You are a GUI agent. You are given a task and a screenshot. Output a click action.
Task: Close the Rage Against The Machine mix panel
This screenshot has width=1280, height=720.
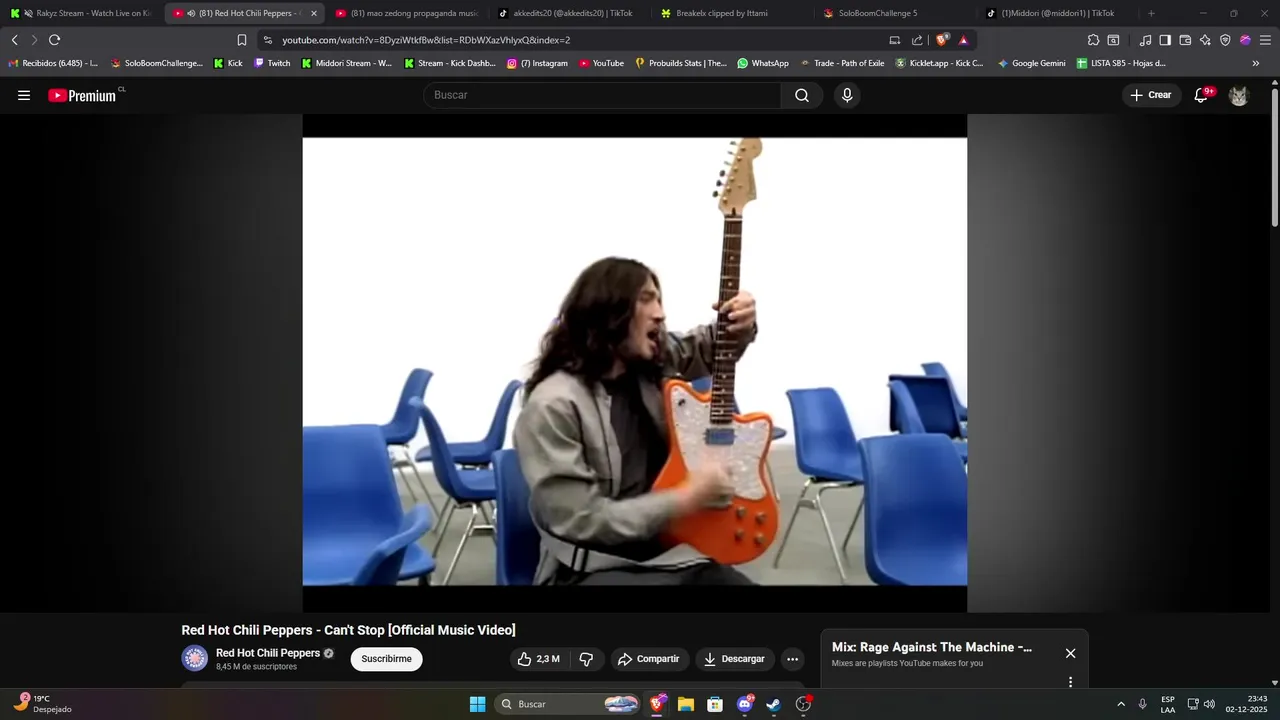click(x=1070, y=653)
